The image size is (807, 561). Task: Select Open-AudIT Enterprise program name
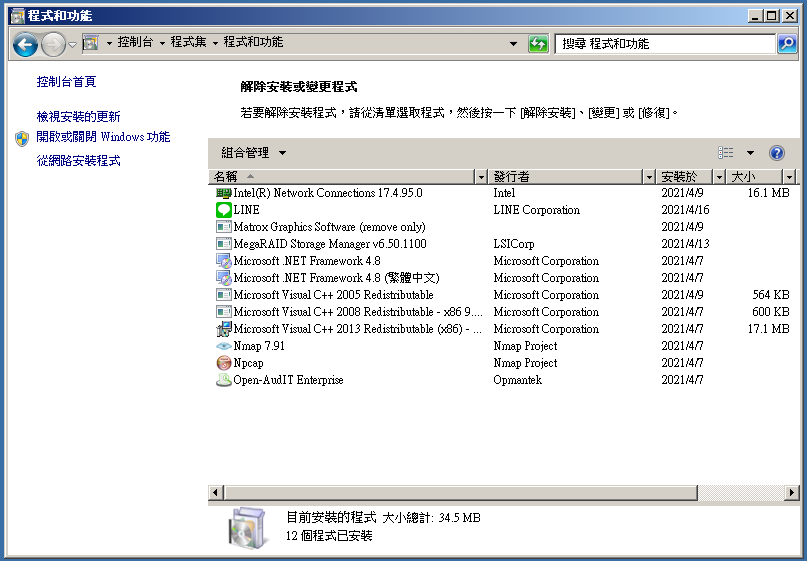click(288, 380)
